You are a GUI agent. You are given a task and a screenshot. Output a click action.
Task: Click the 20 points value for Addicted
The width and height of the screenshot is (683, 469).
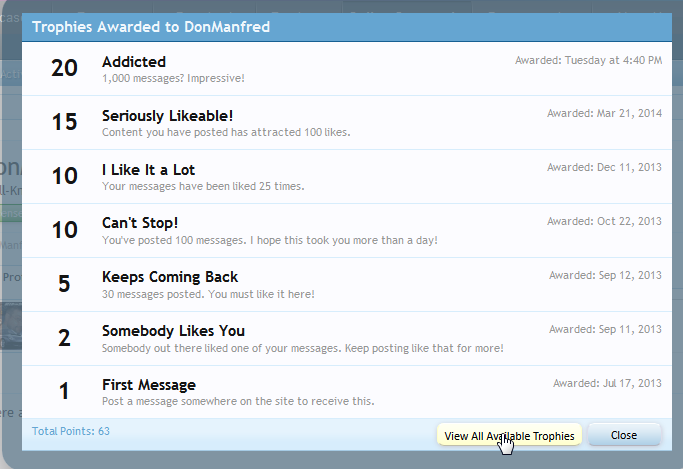(x=64, y=68)
